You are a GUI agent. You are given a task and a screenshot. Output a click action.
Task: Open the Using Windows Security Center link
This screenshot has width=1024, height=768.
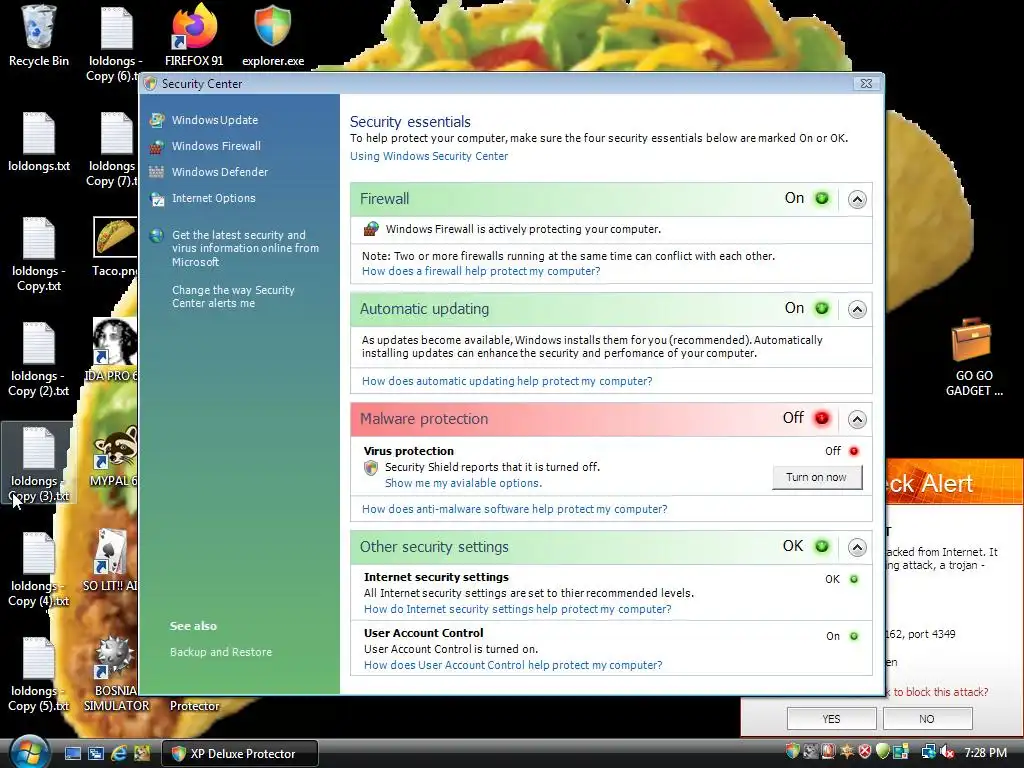(429, 156)
